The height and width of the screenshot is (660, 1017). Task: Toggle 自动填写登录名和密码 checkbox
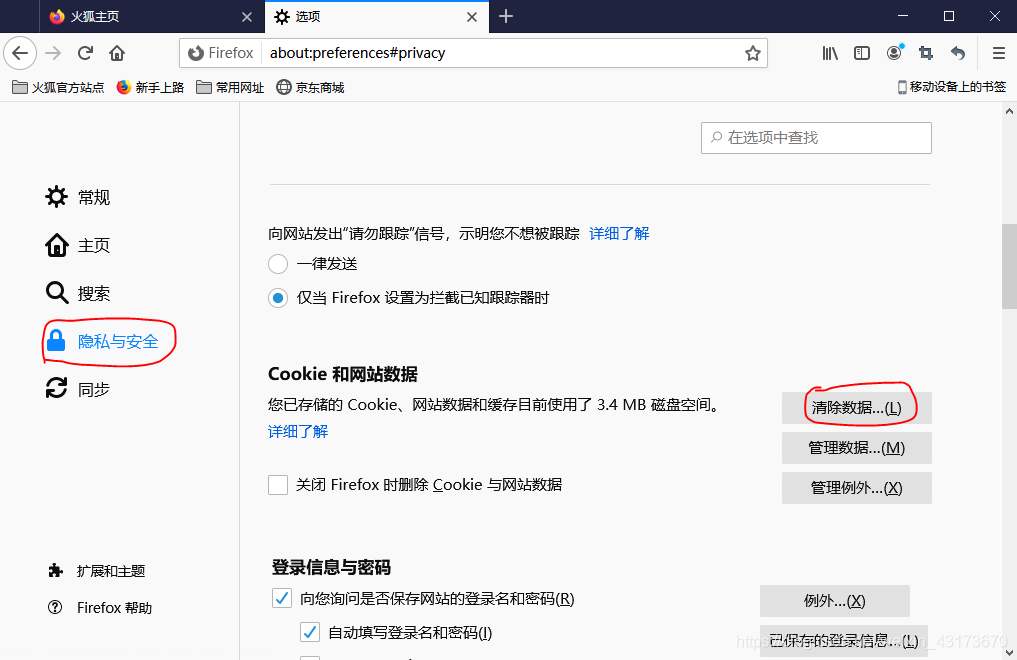[310, 632]
